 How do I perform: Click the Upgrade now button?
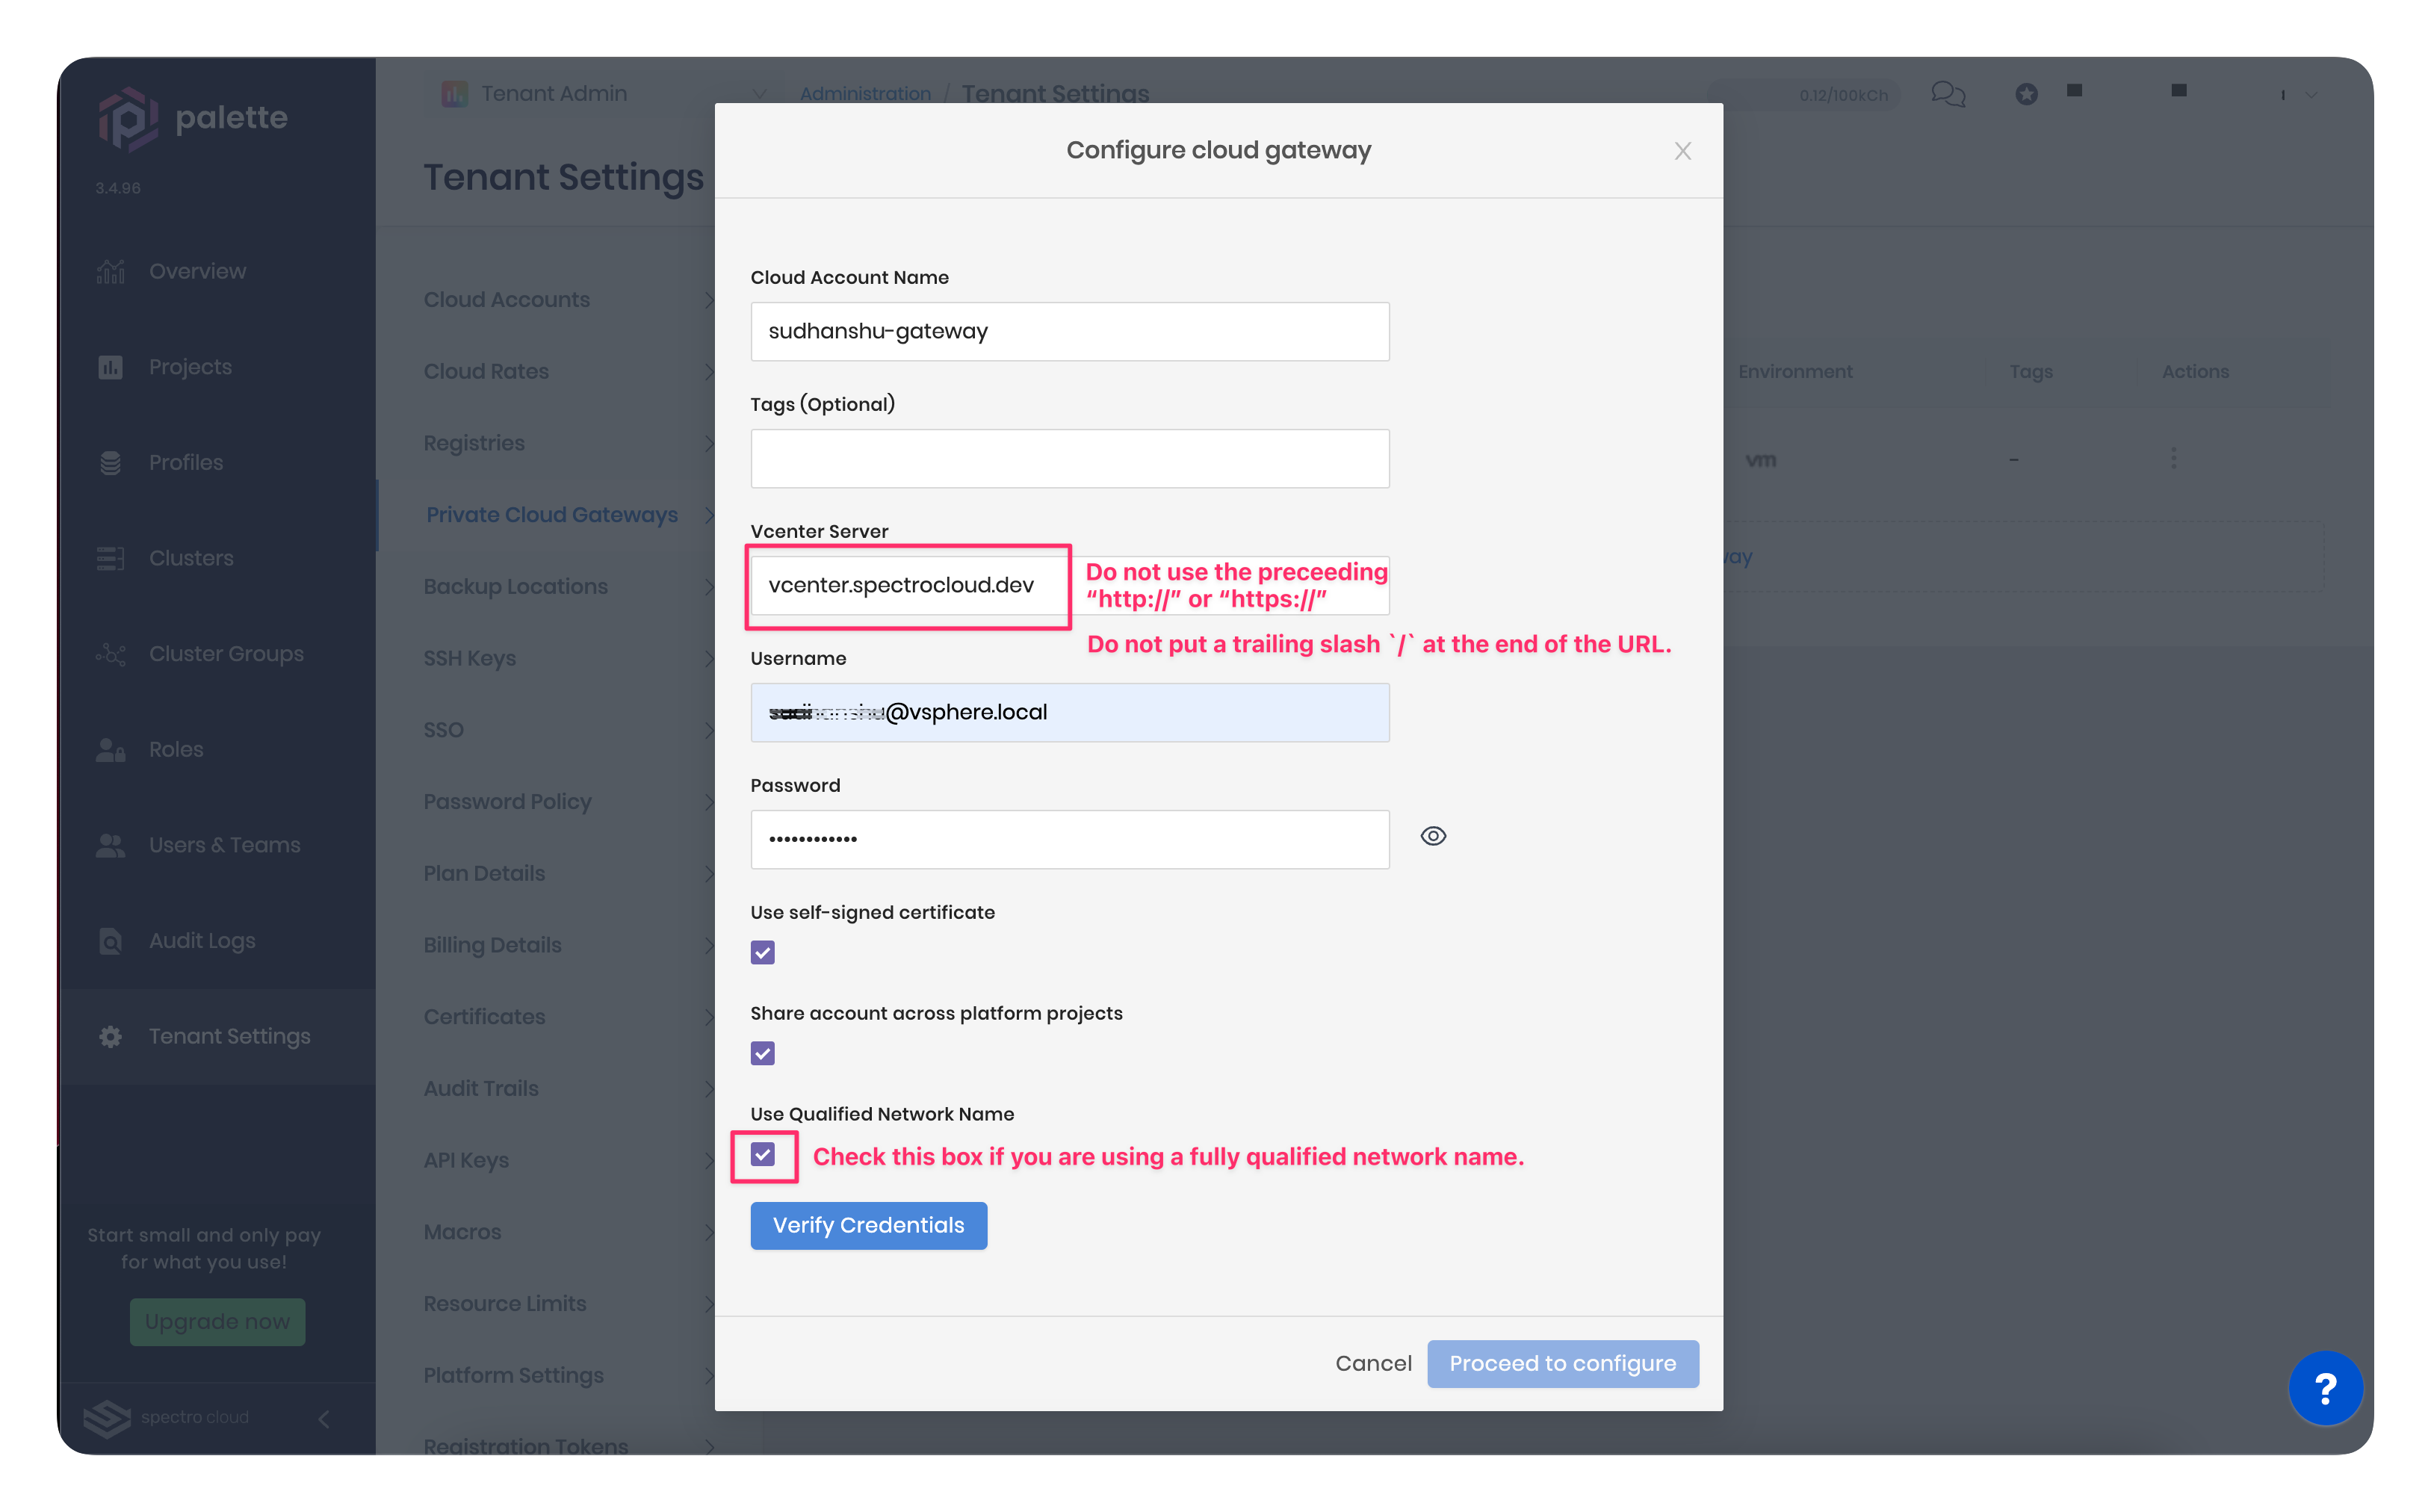pos(217,1321)
